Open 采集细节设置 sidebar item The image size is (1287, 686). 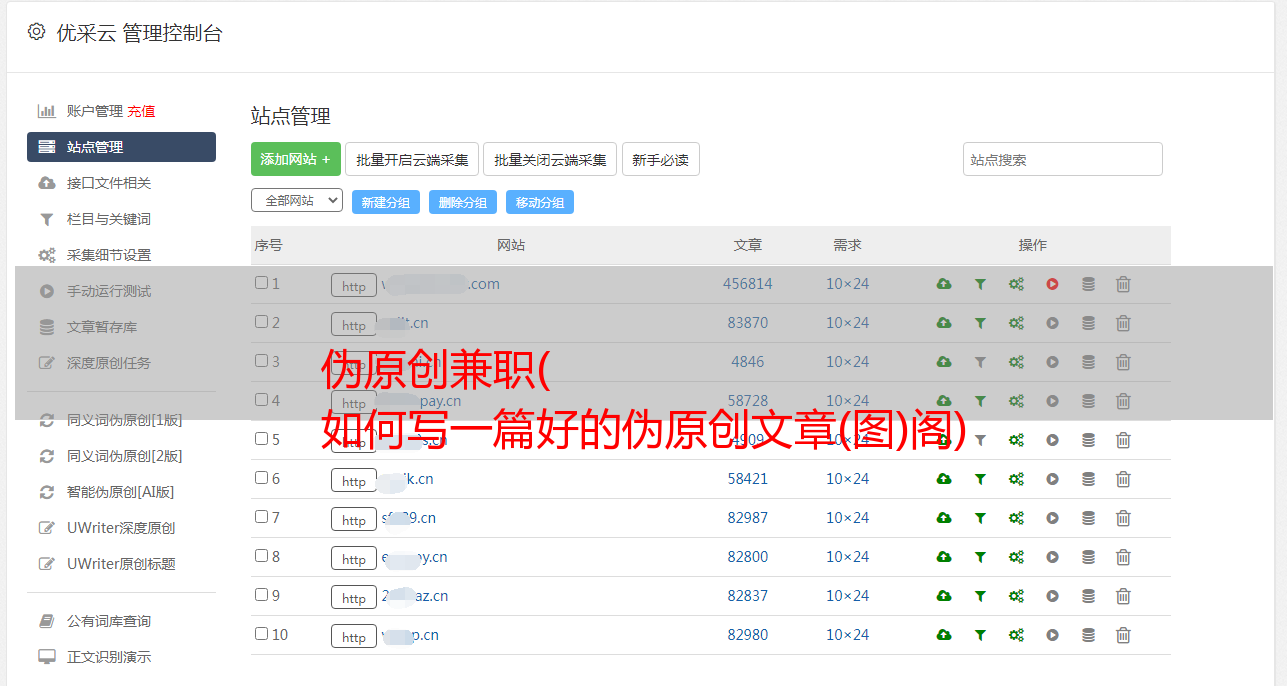coord(109,255)
